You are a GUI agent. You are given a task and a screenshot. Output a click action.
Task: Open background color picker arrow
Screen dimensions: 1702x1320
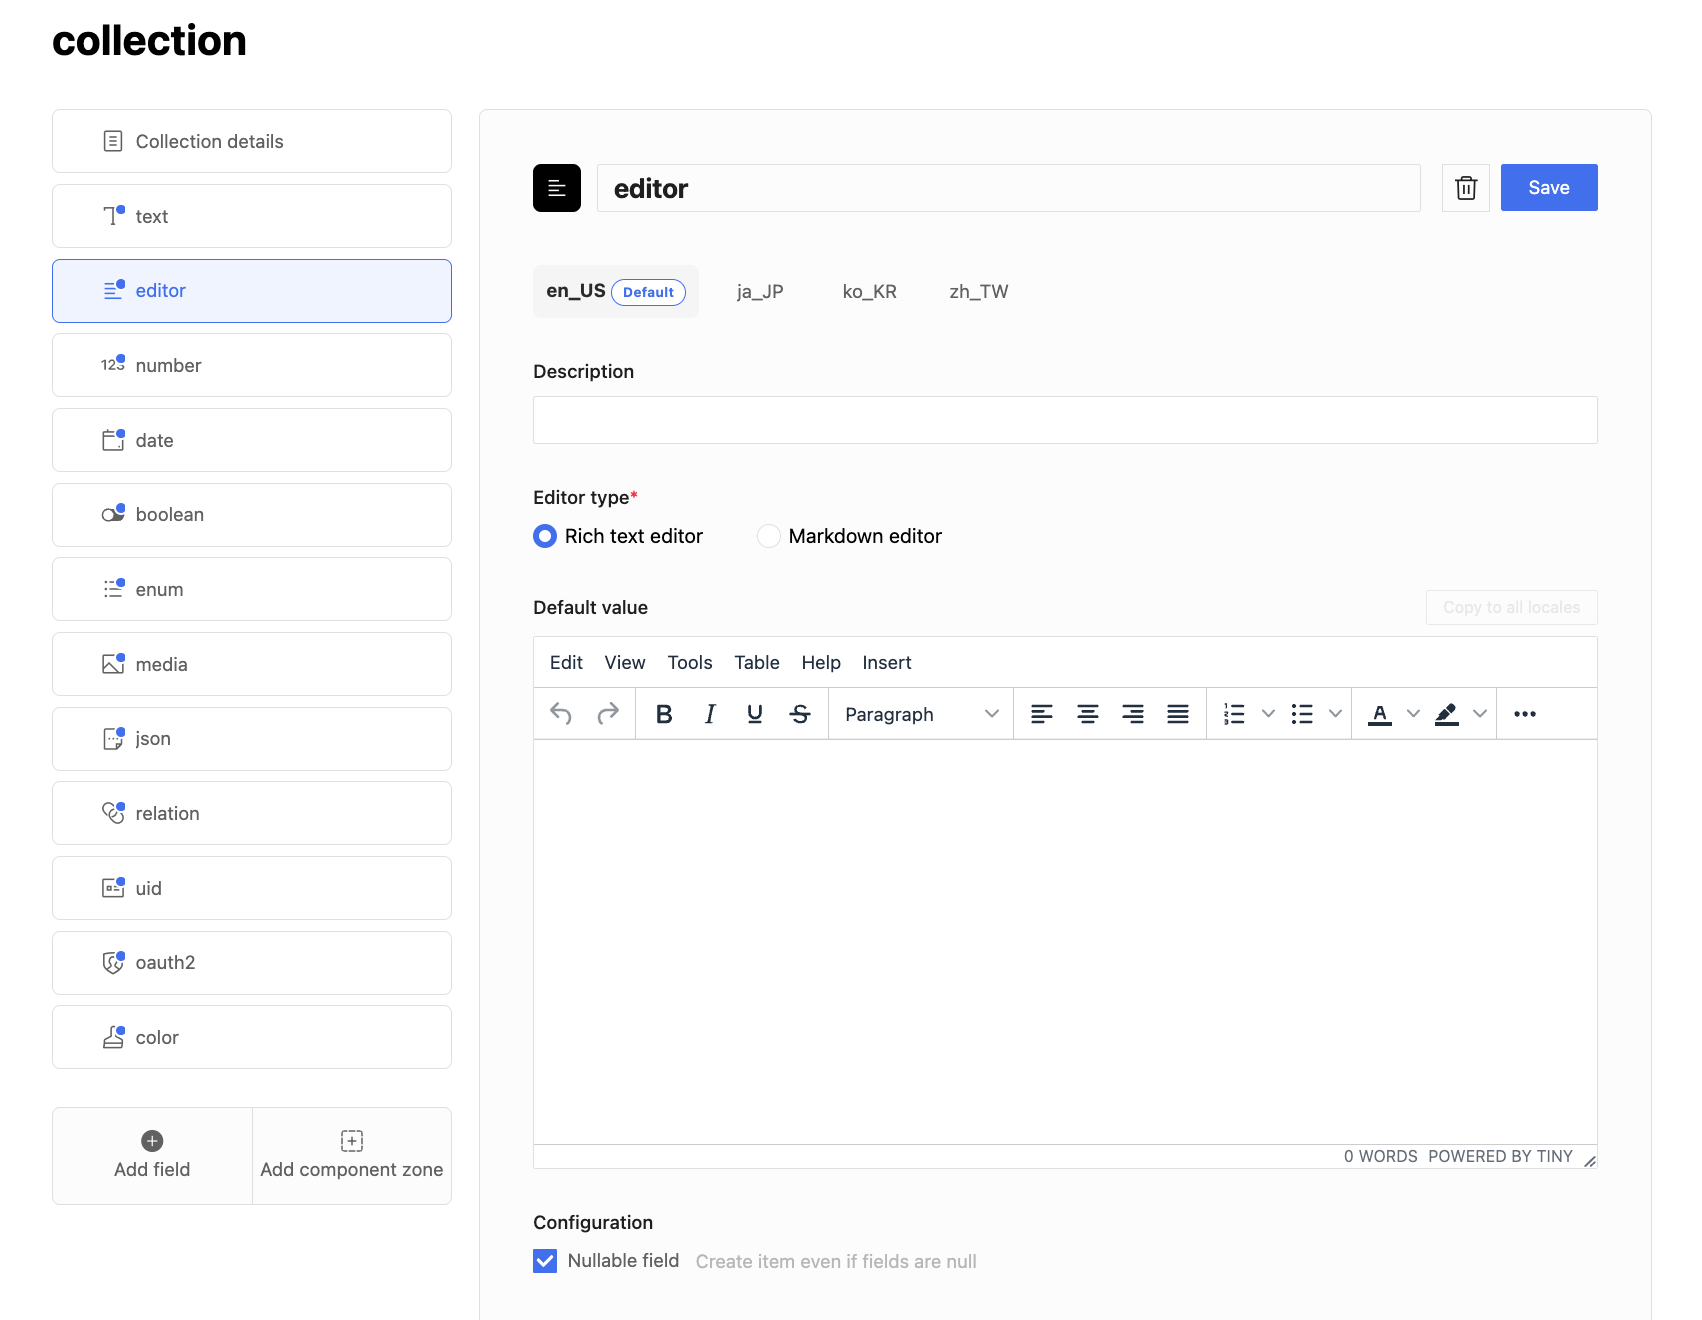pos(1480,714)
